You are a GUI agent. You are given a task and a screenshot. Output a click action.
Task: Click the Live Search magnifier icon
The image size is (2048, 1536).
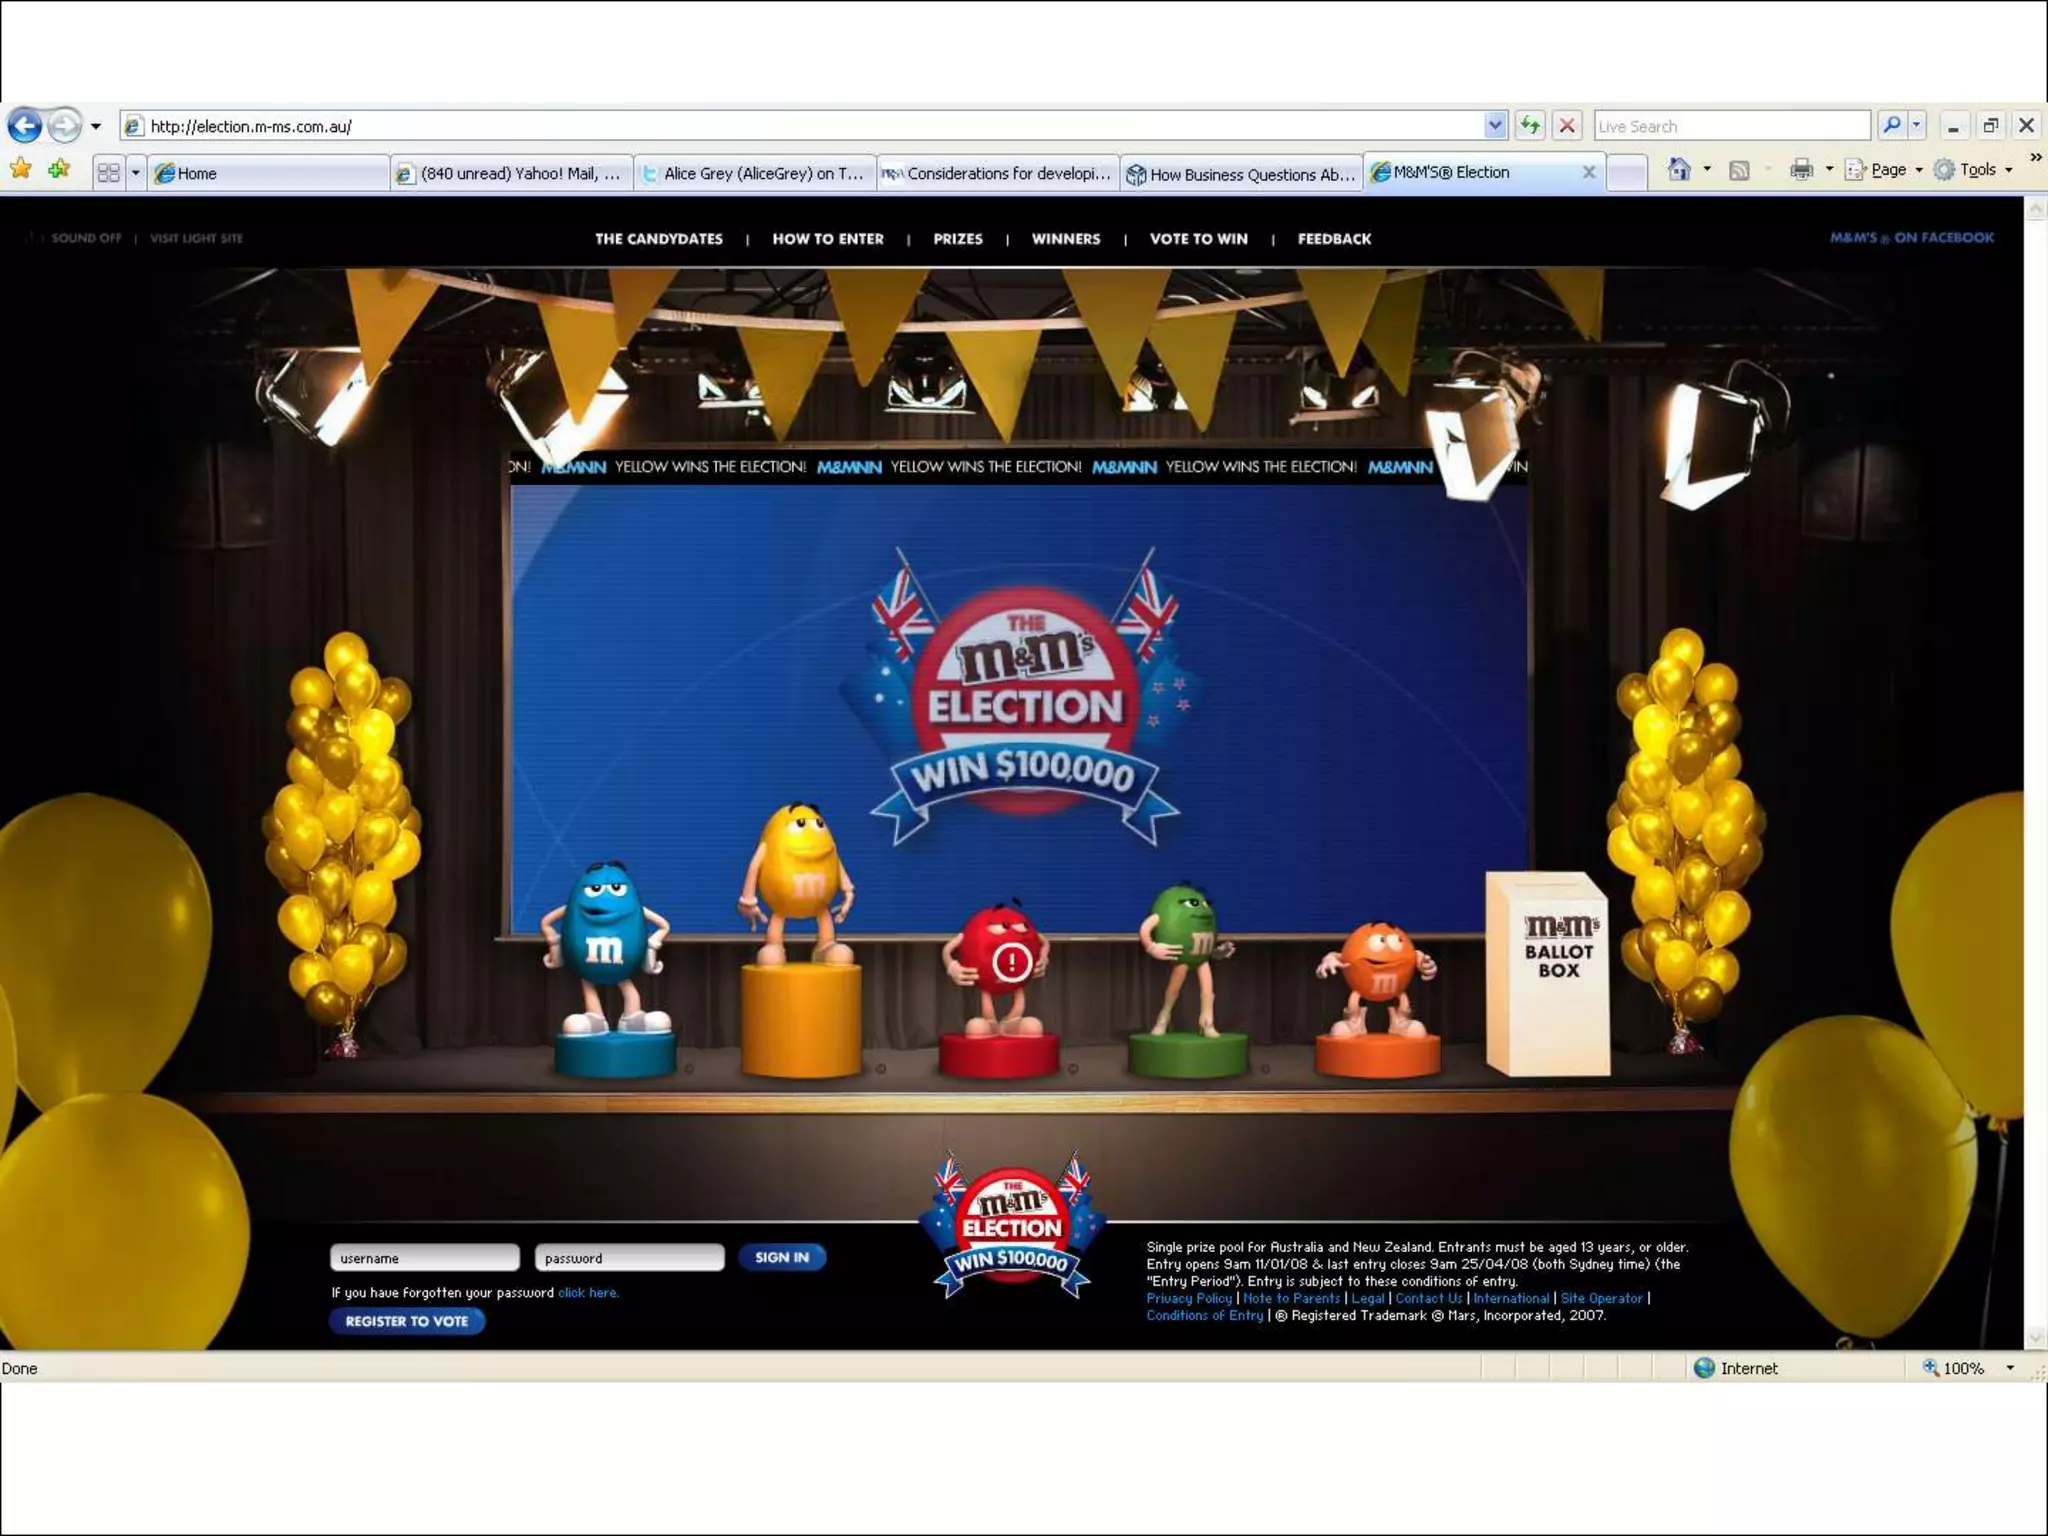(1891, 126)
